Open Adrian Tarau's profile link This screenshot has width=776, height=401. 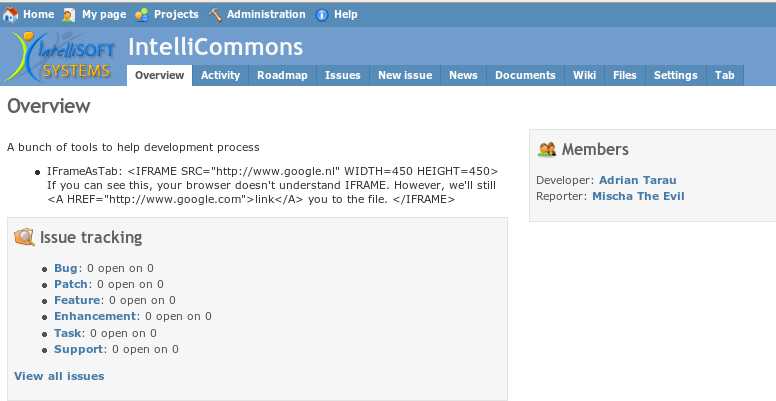(637, 180)
